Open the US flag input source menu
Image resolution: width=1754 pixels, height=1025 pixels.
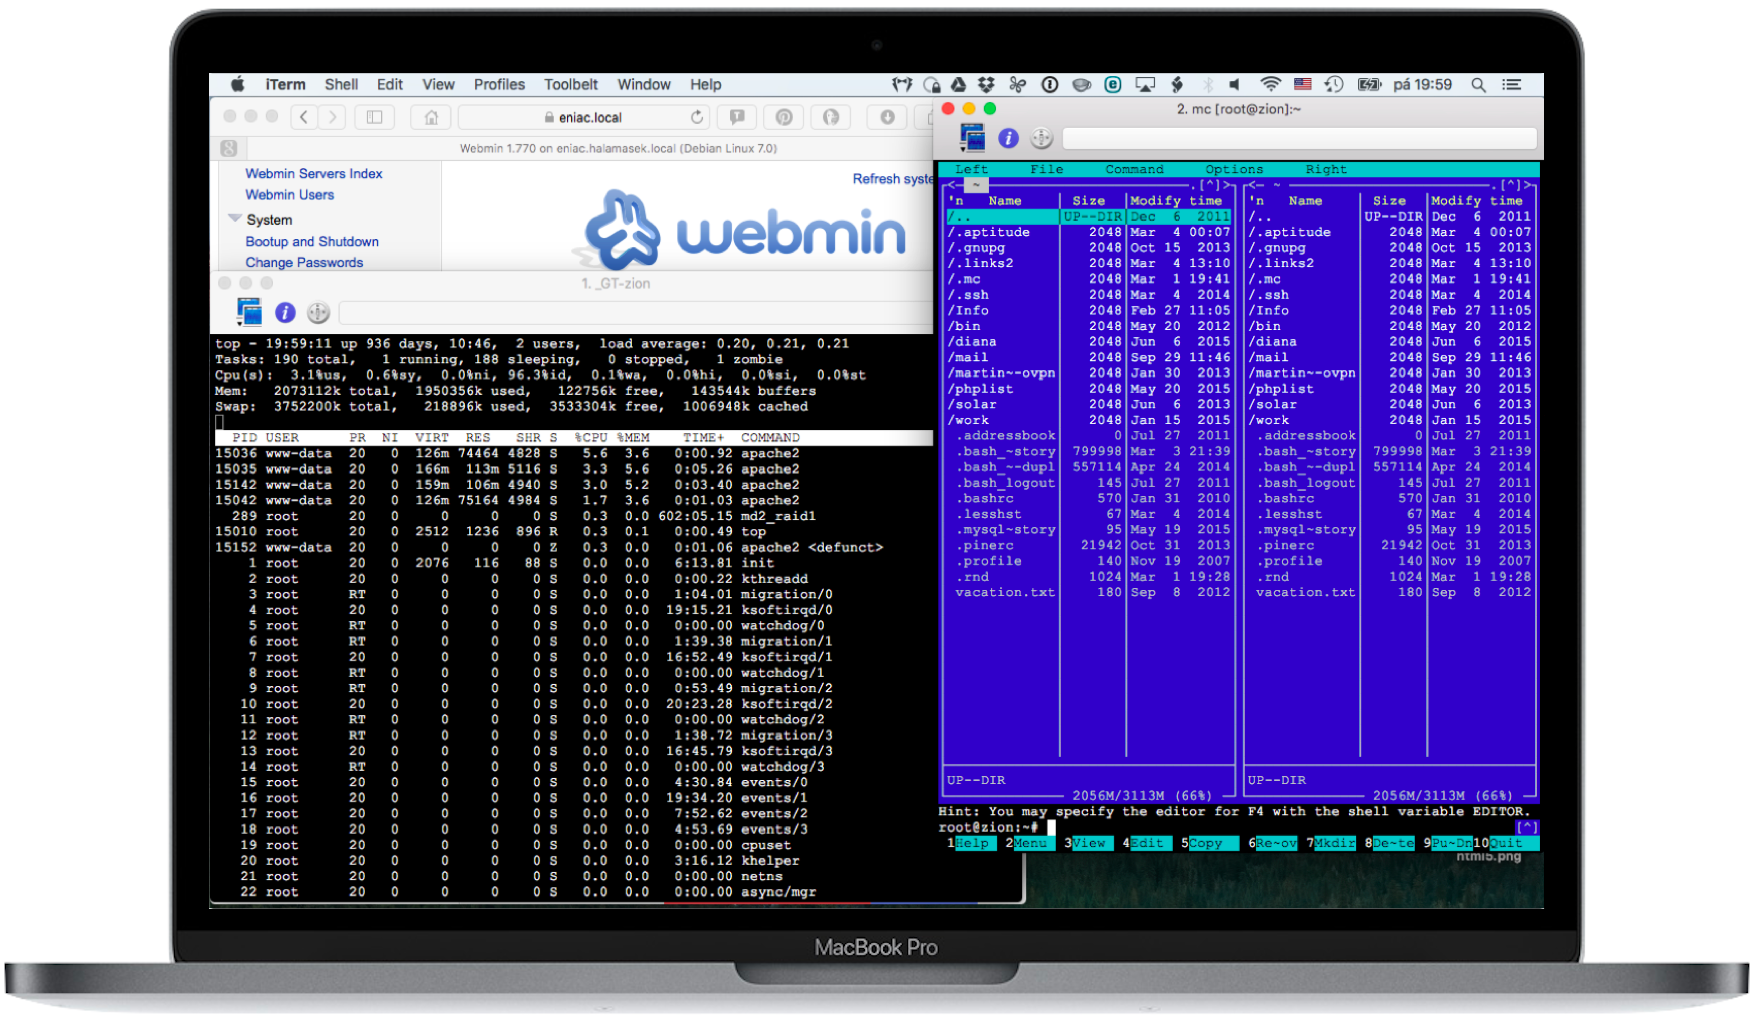point(1302,85)
